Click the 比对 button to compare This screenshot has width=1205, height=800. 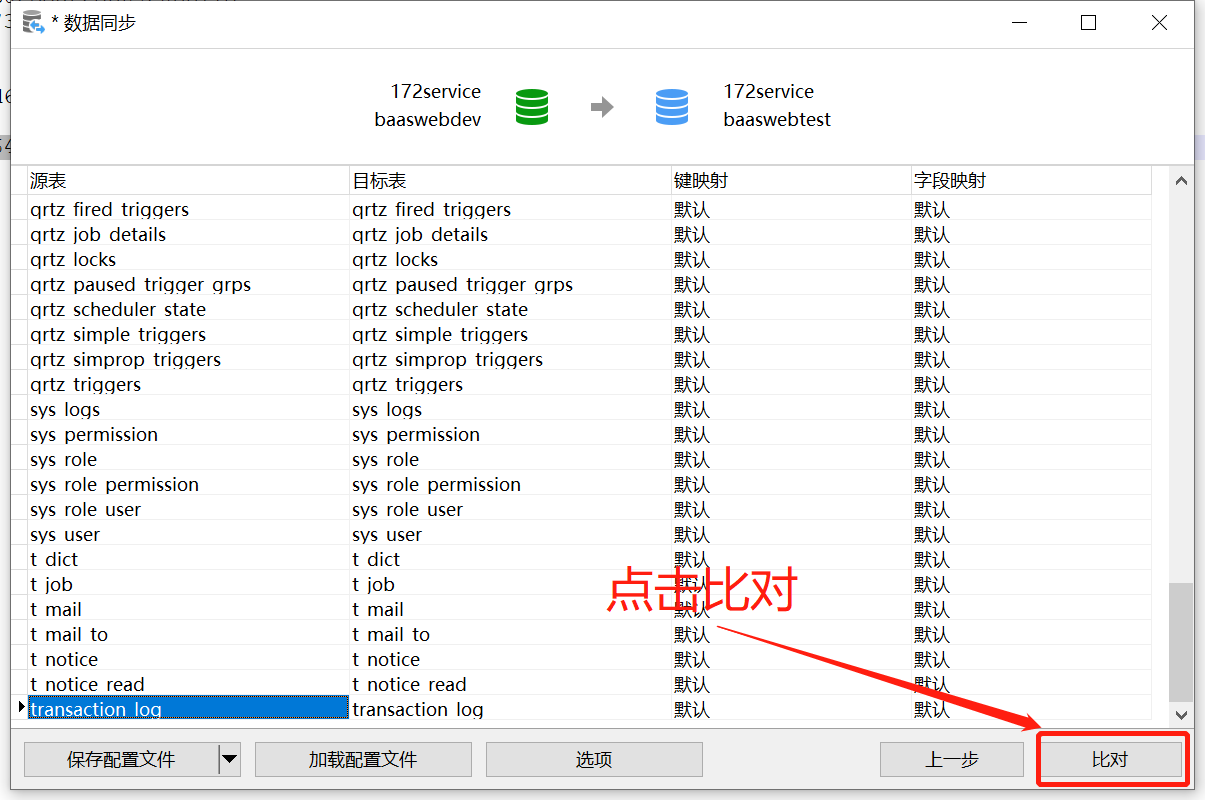click(1111, 759)
